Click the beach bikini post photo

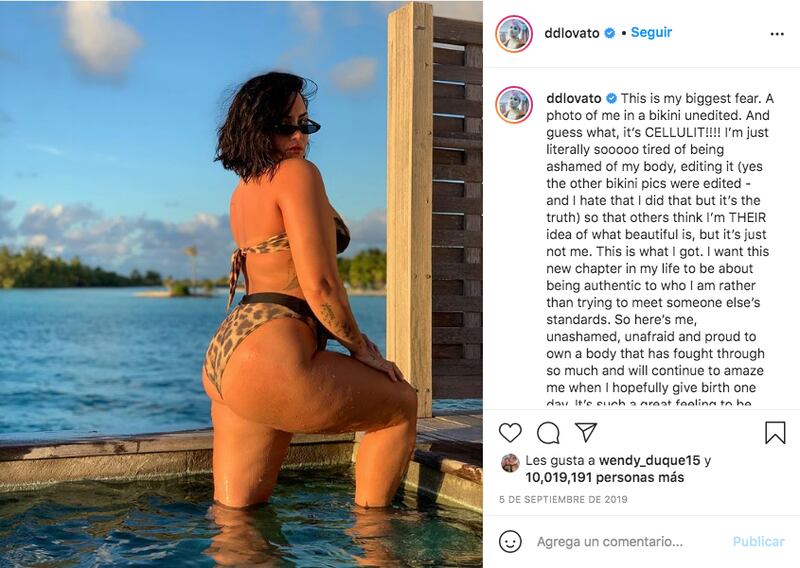pos(241,284)
